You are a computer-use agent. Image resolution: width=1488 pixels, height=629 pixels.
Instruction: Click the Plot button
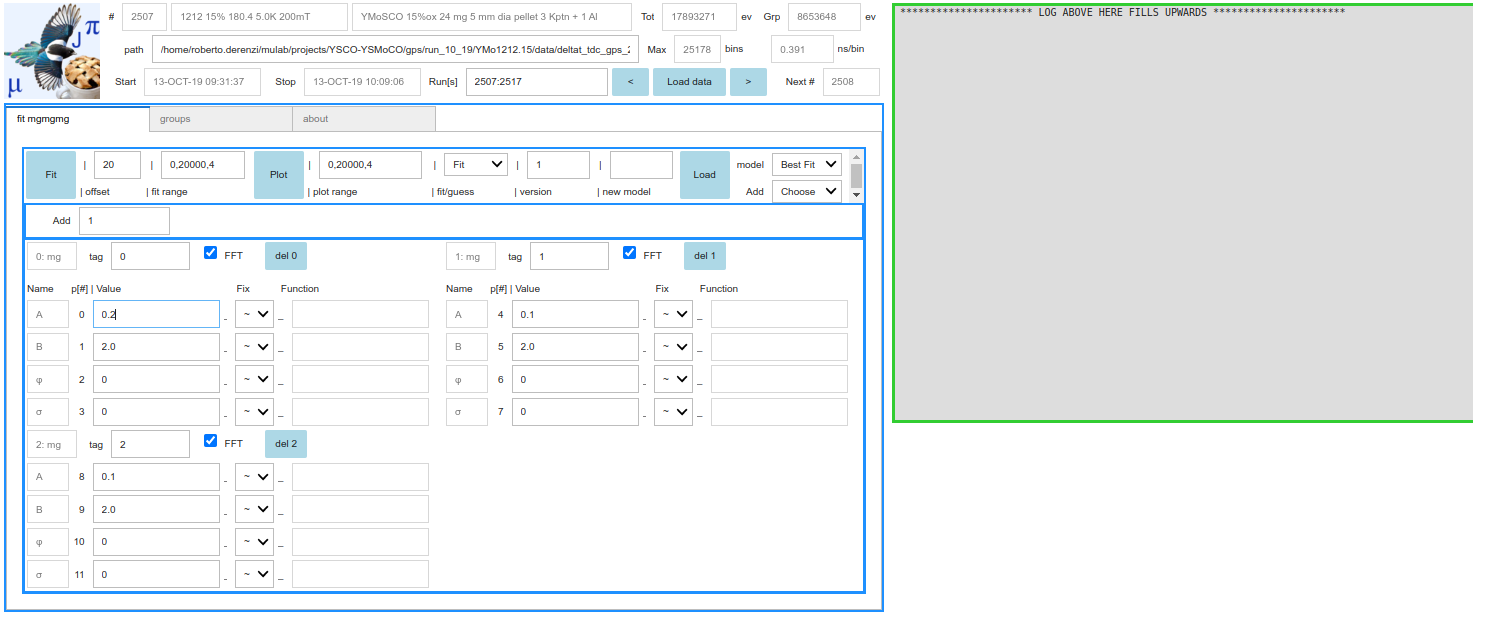(279, 175)
